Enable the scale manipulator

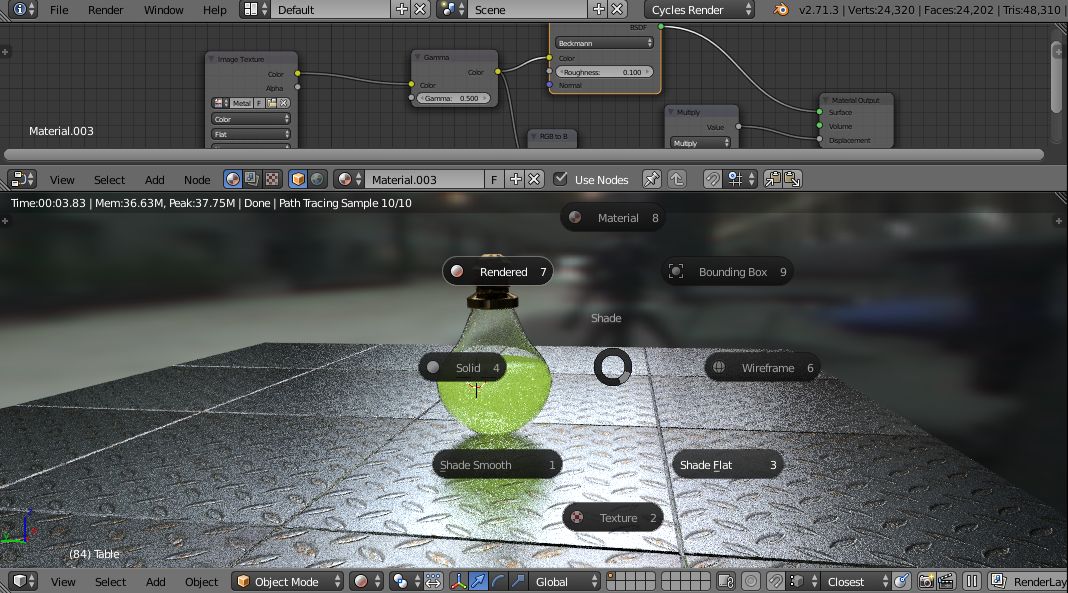coord(518,581)
